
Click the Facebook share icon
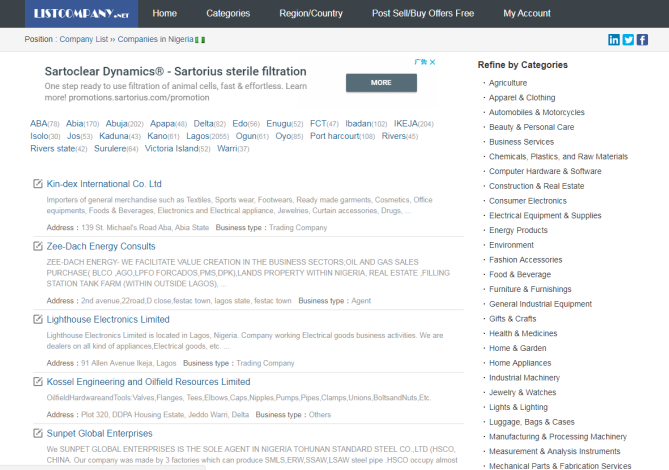(x=642, y=40)
